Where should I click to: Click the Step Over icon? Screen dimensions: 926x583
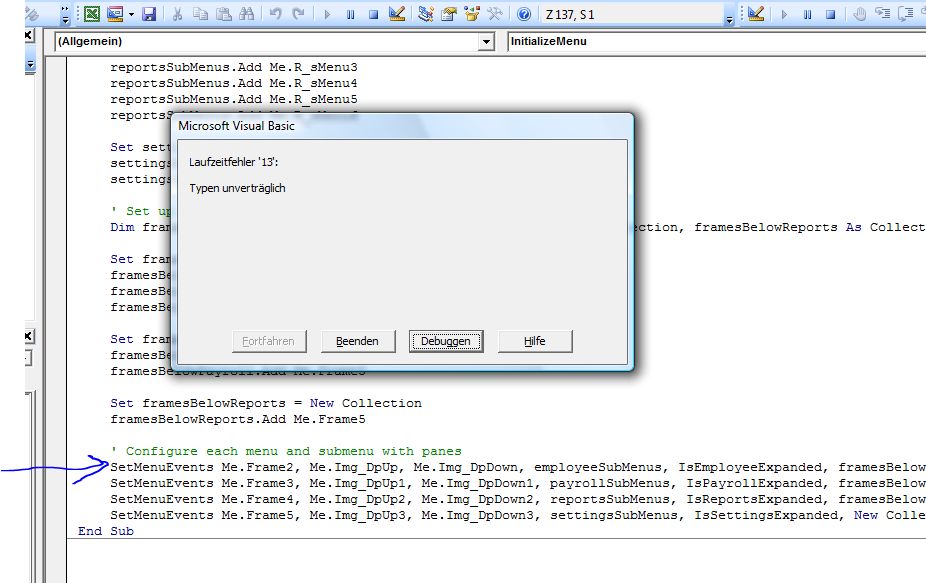click(905, 14)
